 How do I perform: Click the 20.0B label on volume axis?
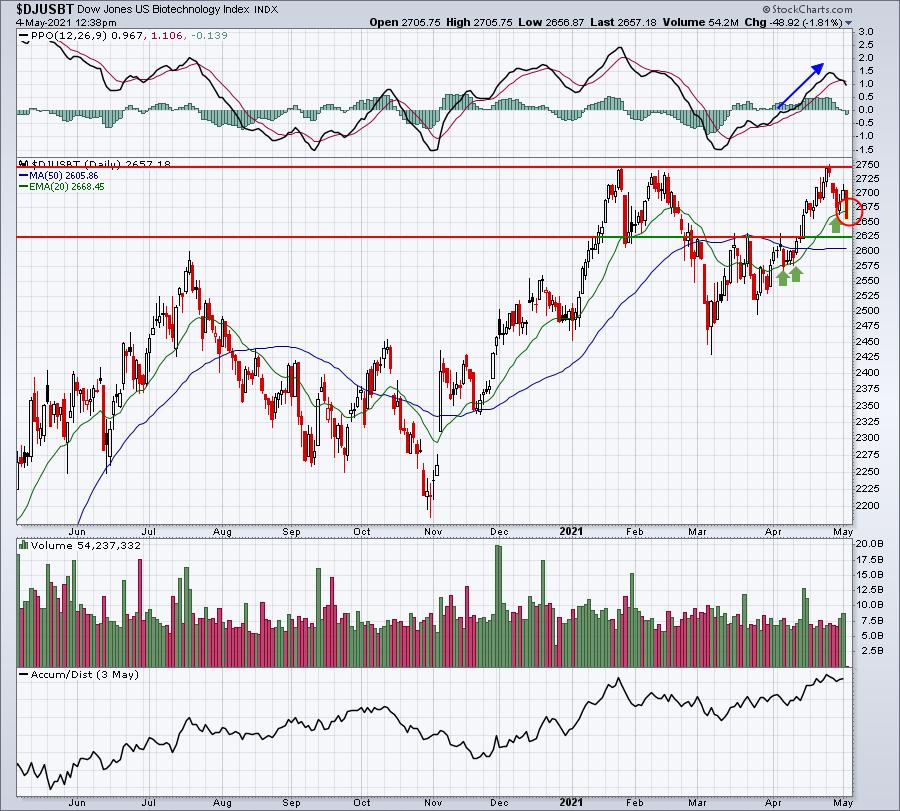tap(870, 543)
